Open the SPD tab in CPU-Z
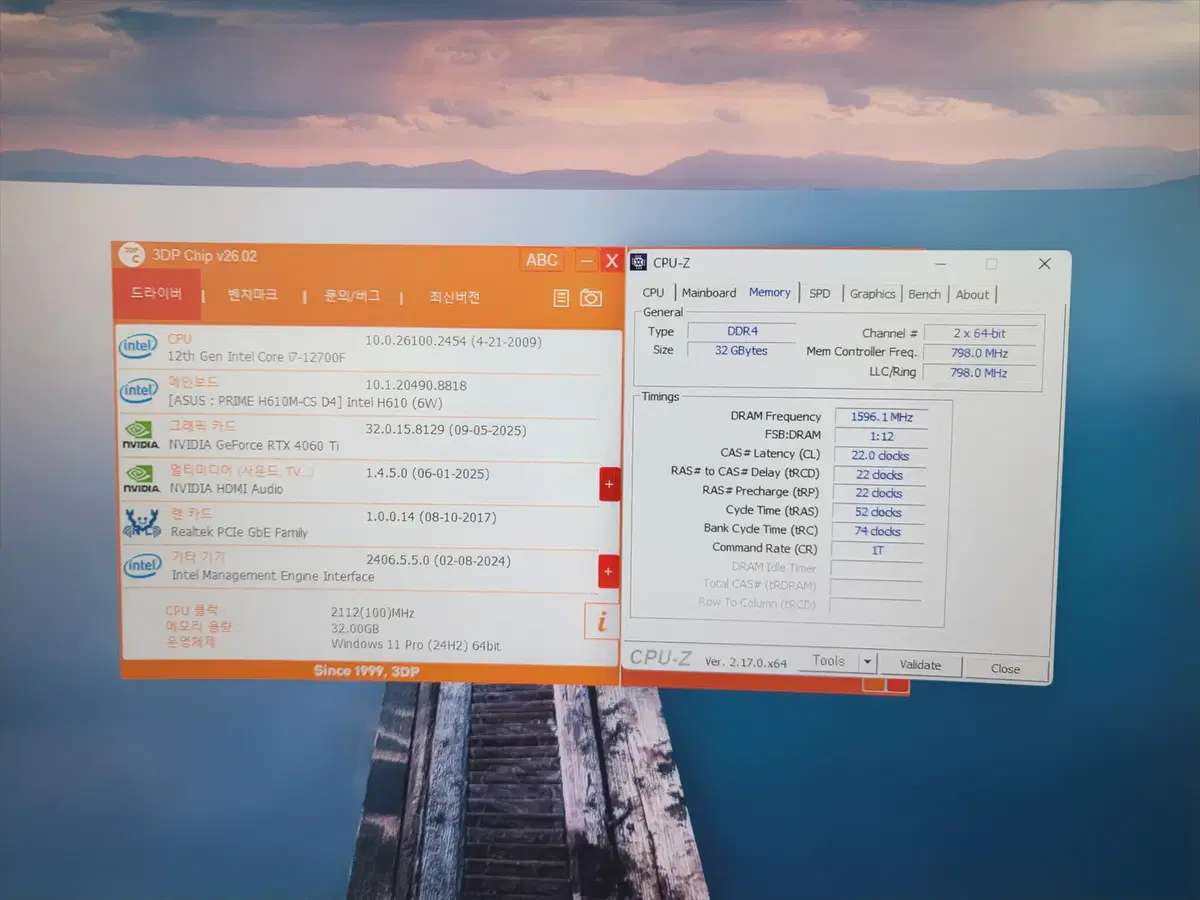 820,294
